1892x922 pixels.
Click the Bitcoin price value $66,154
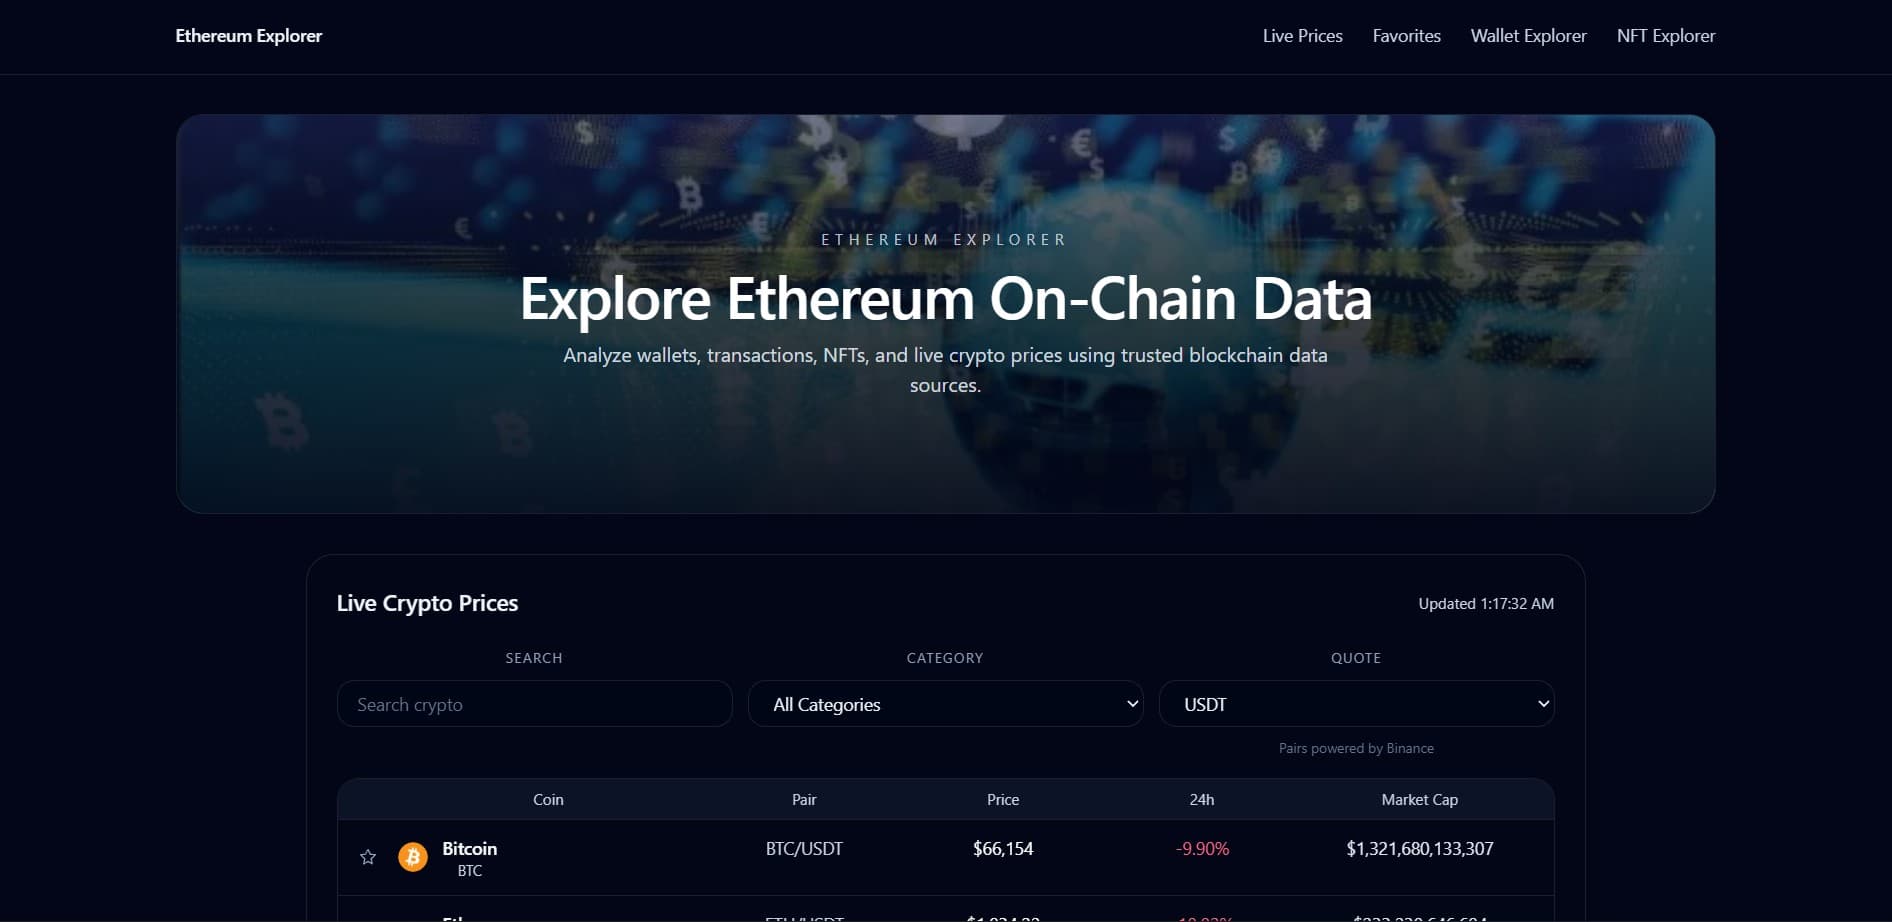(x=1002, y=848)
